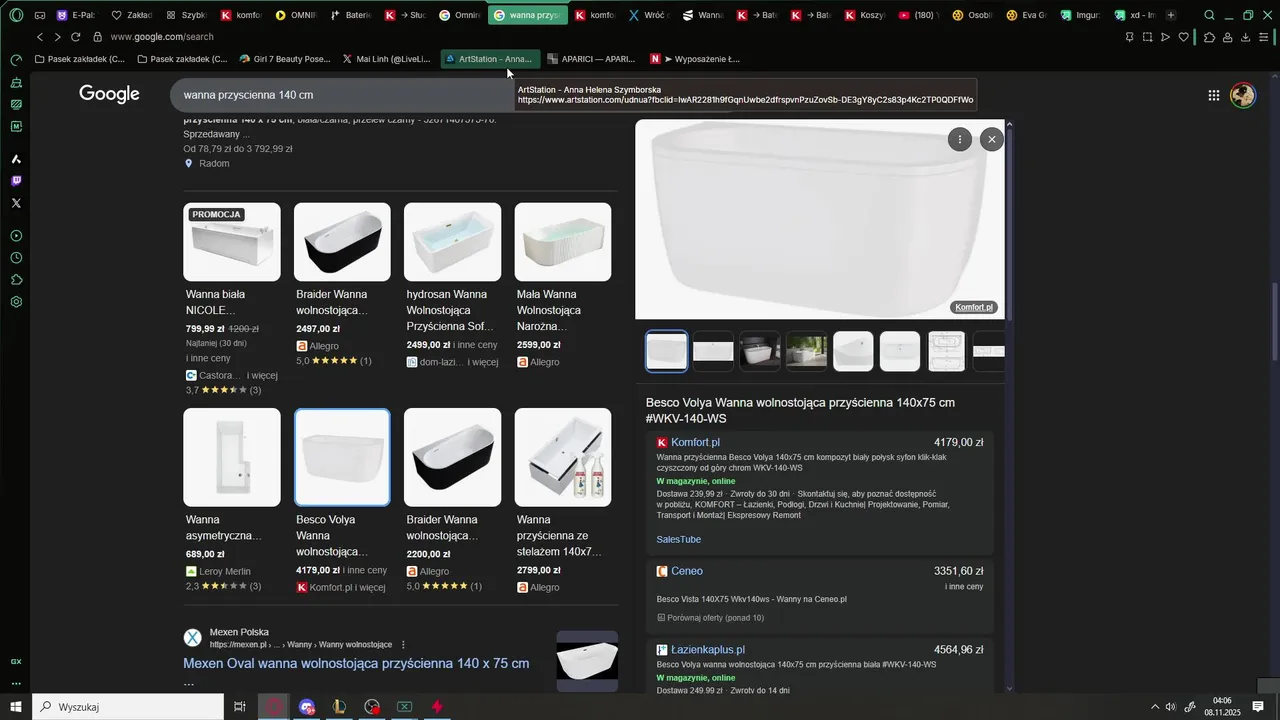Click Komfort.pl image source badge

tap(973, 307)
